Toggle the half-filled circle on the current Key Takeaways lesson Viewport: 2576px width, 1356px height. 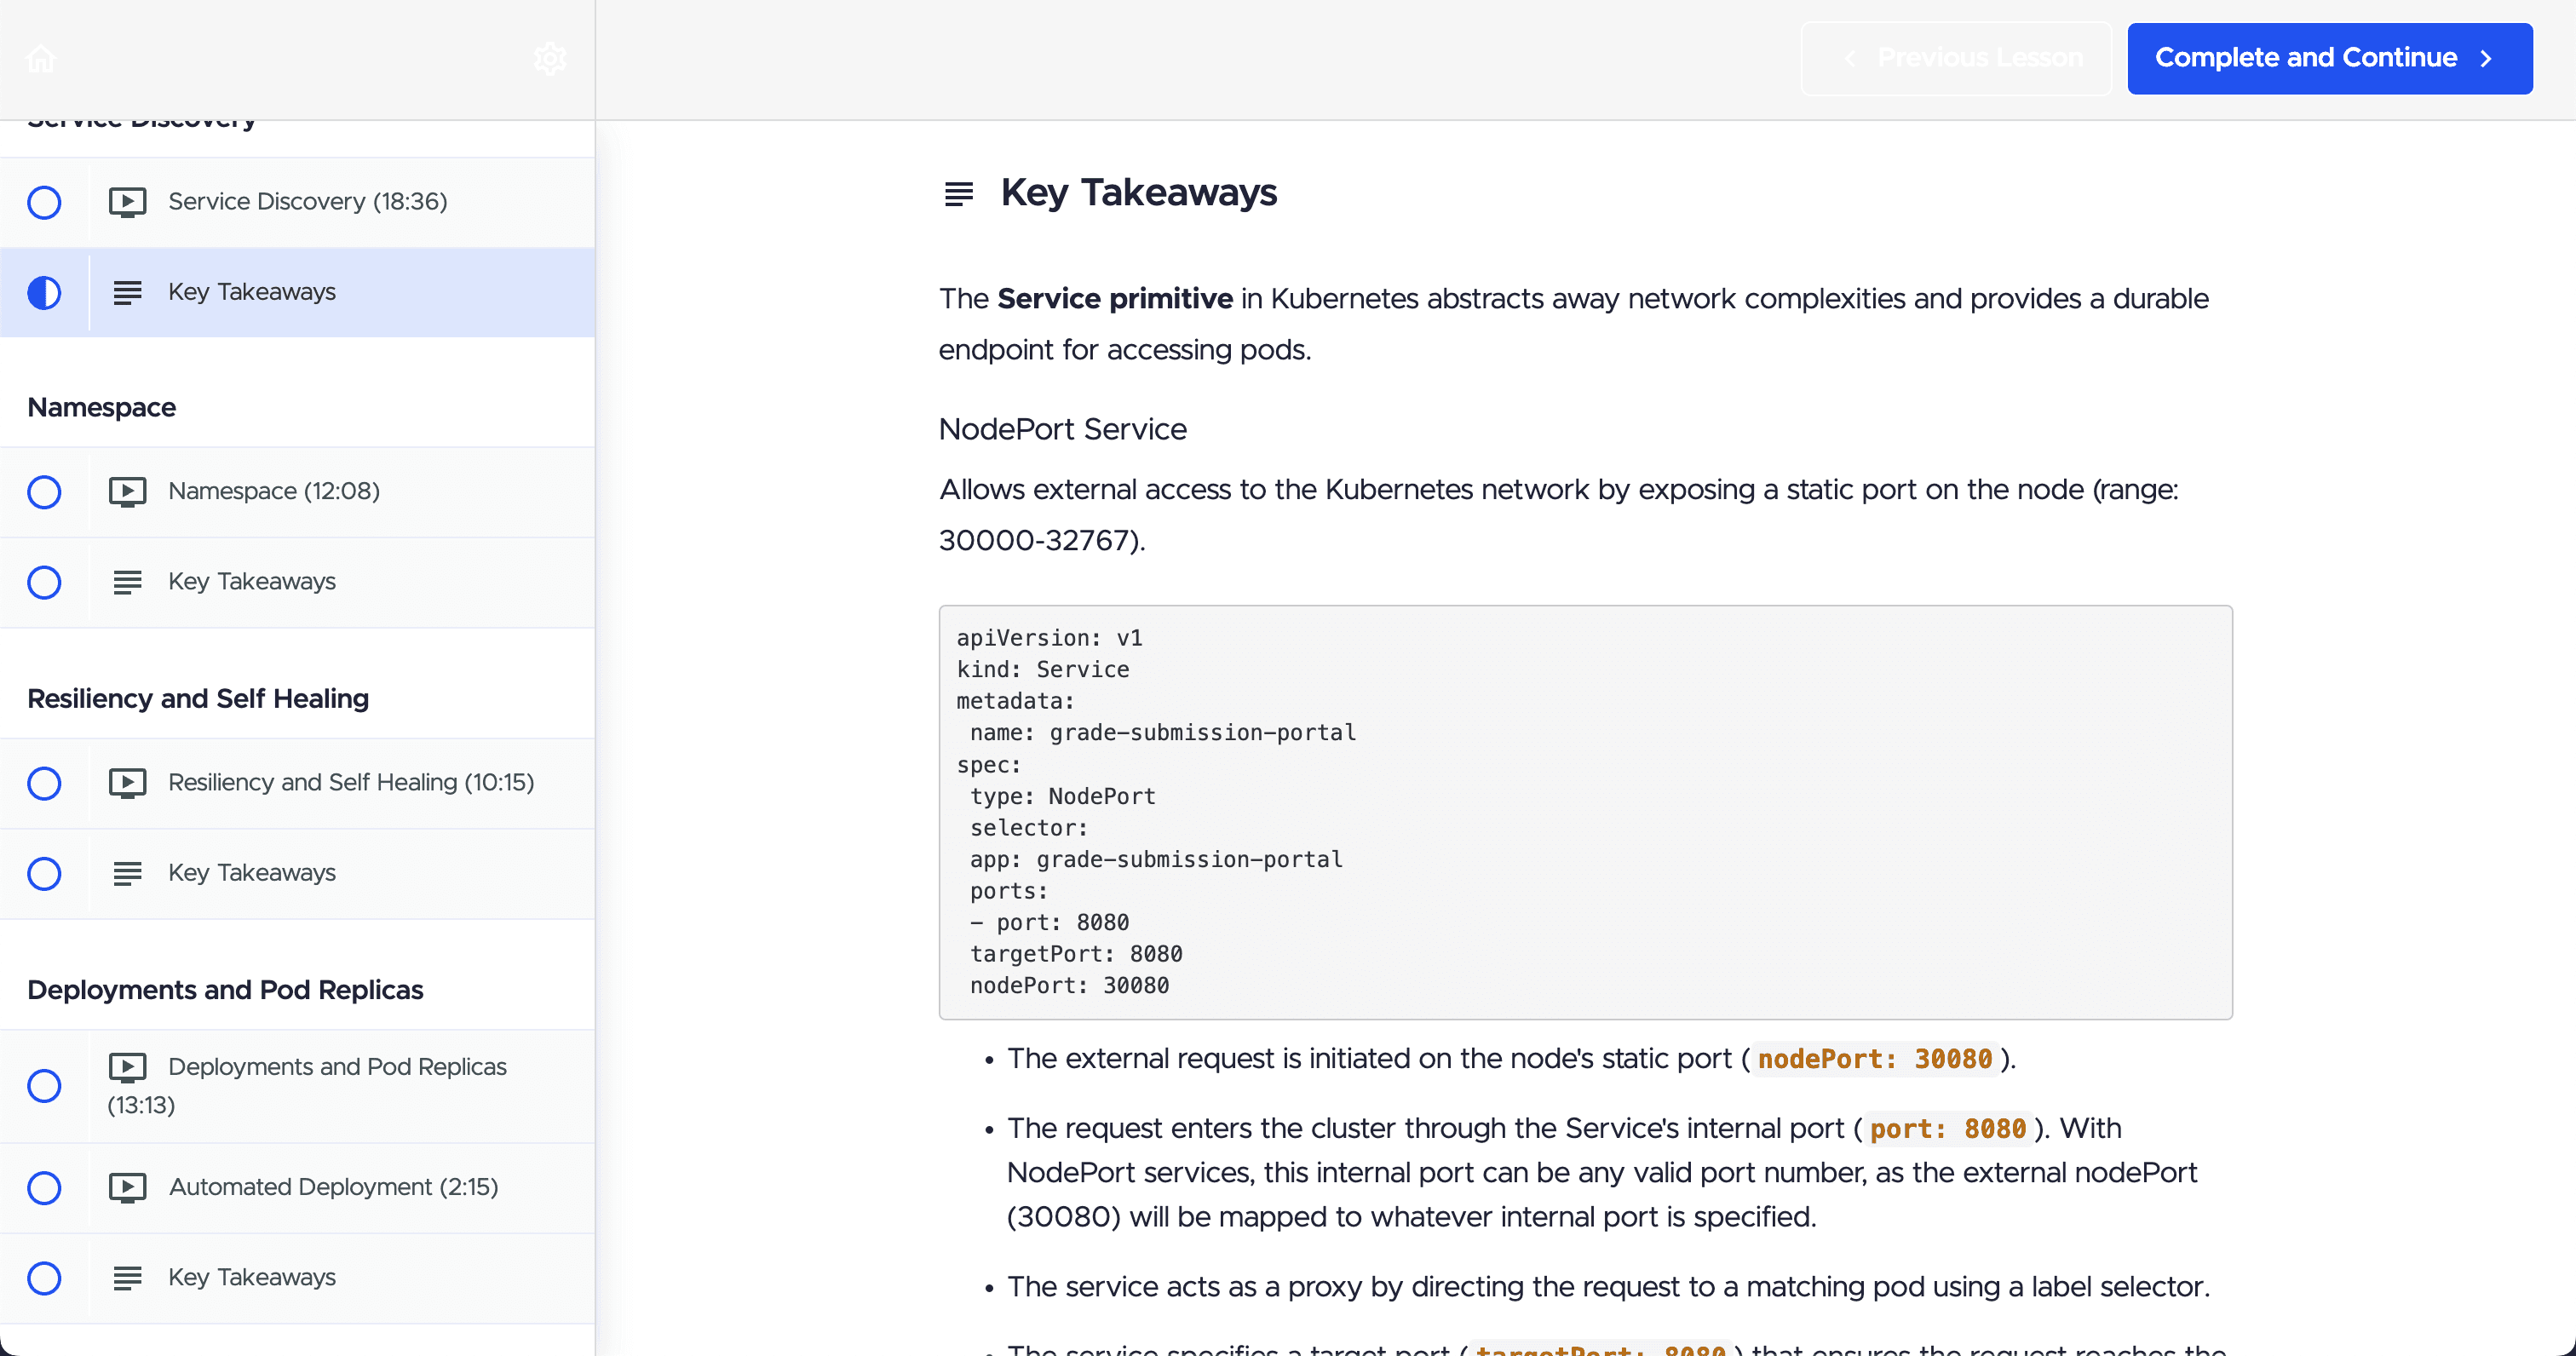pos(44,292)
